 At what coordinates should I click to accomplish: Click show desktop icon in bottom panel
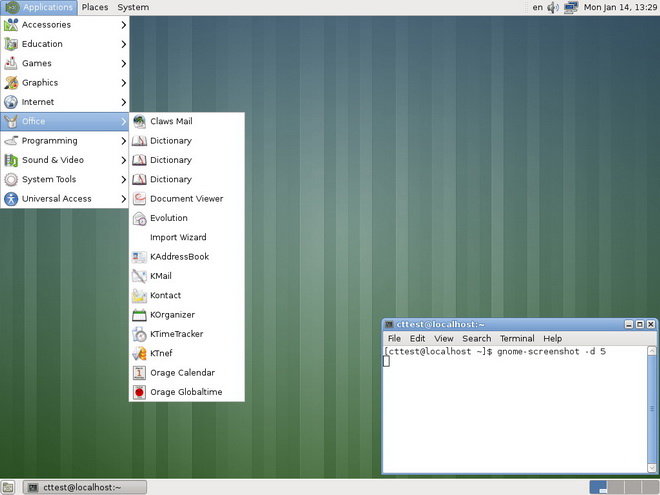coord(8,487)
